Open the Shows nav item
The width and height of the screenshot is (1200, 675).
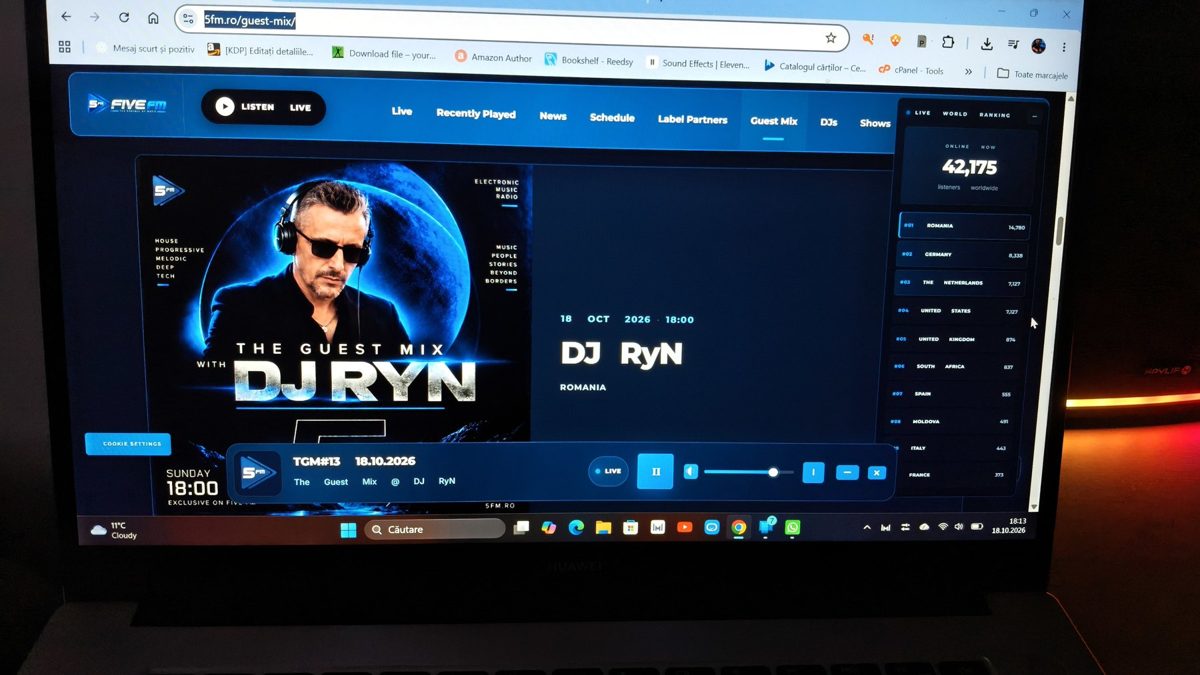pyautogui.click(x=875, y=124)
